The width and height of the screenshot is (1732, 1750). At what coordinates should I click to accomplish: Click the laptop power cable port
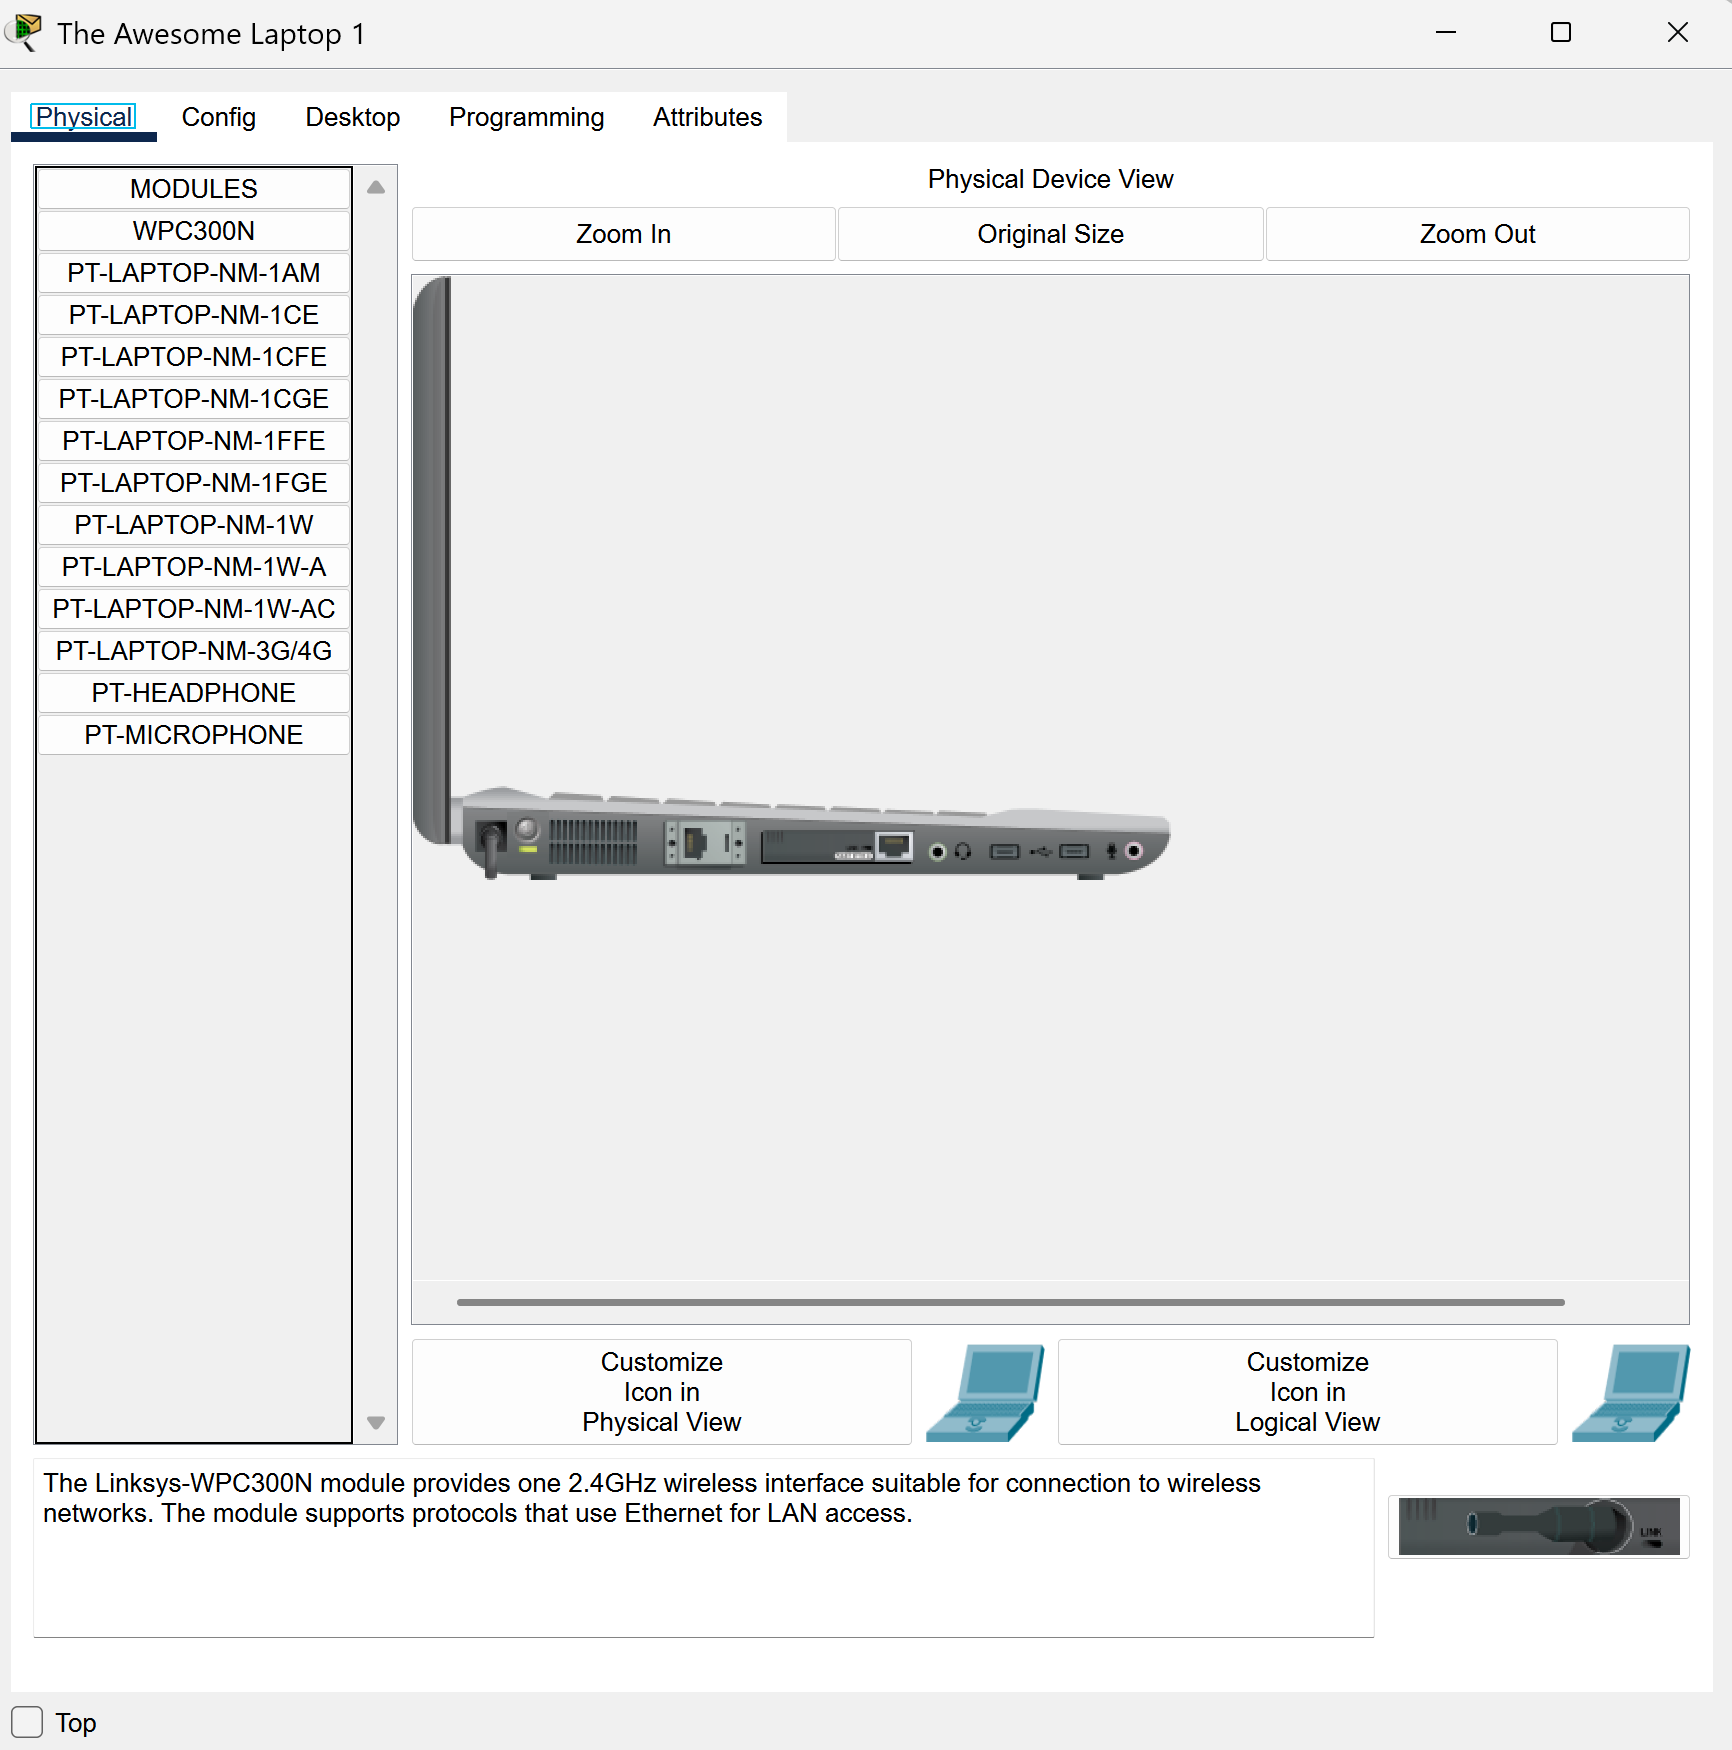click(x=491, y=836)
